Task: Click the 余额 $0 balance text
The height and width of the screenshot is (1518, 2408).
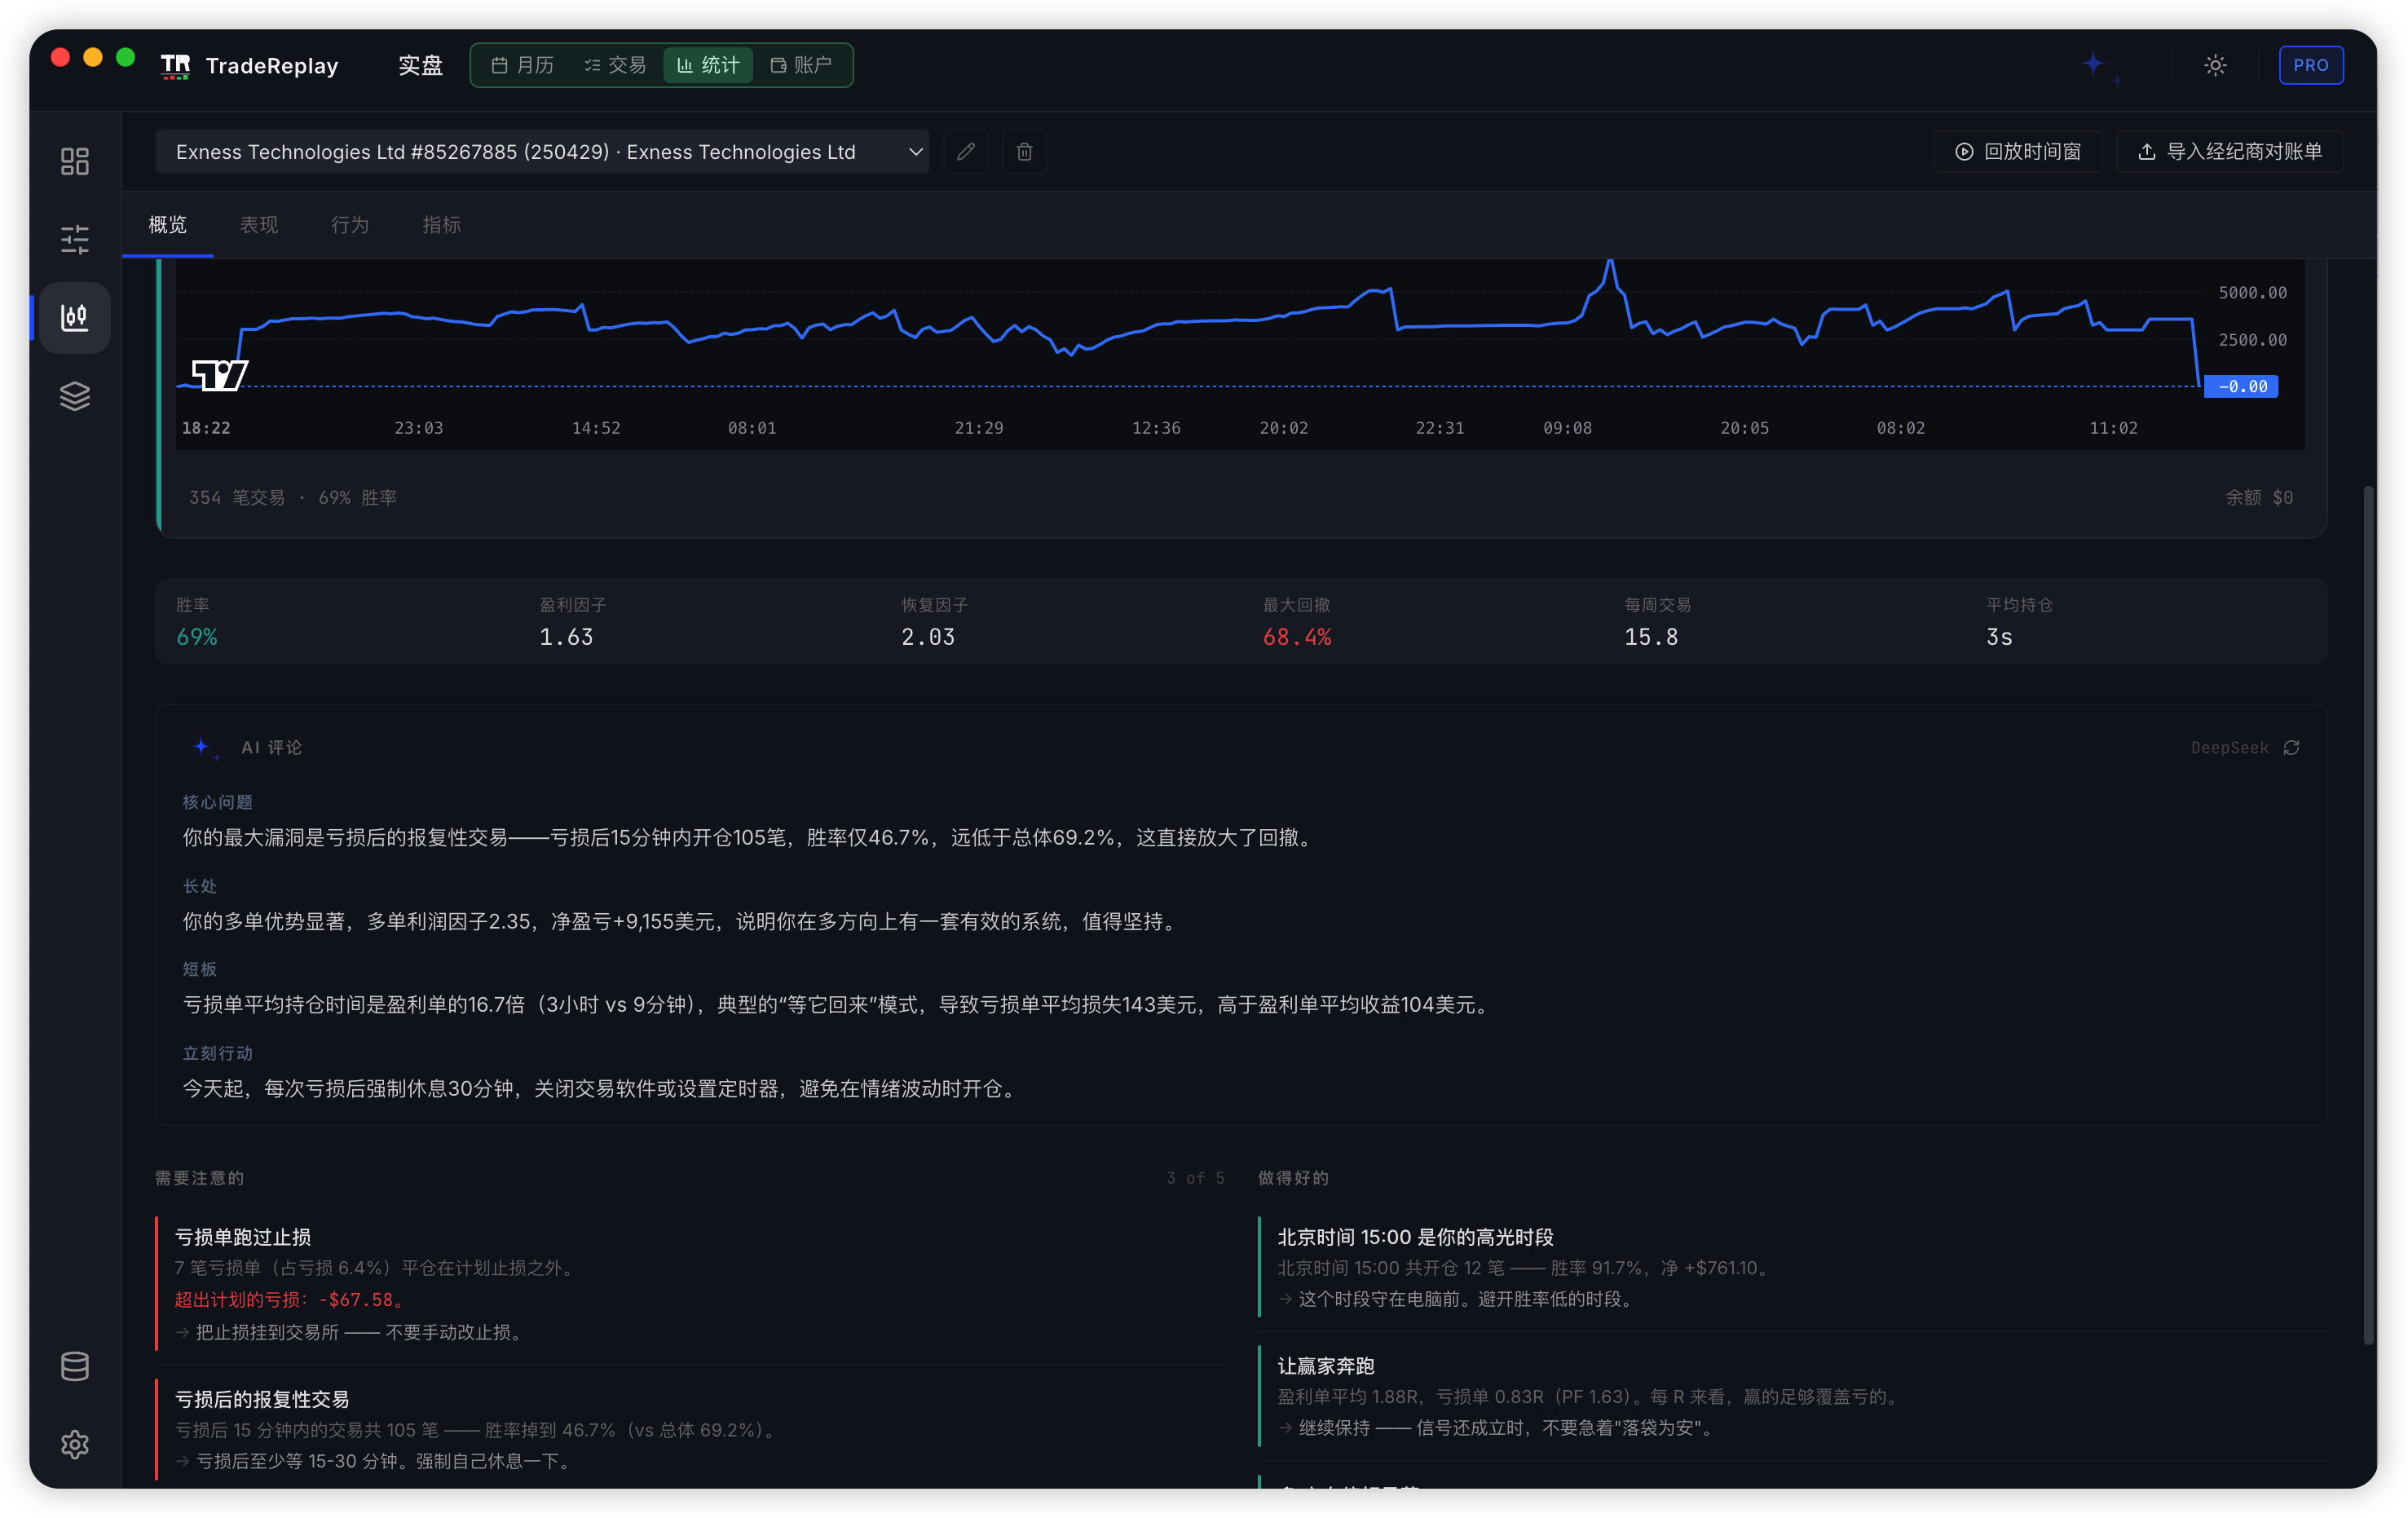Action: point(2259,497)
